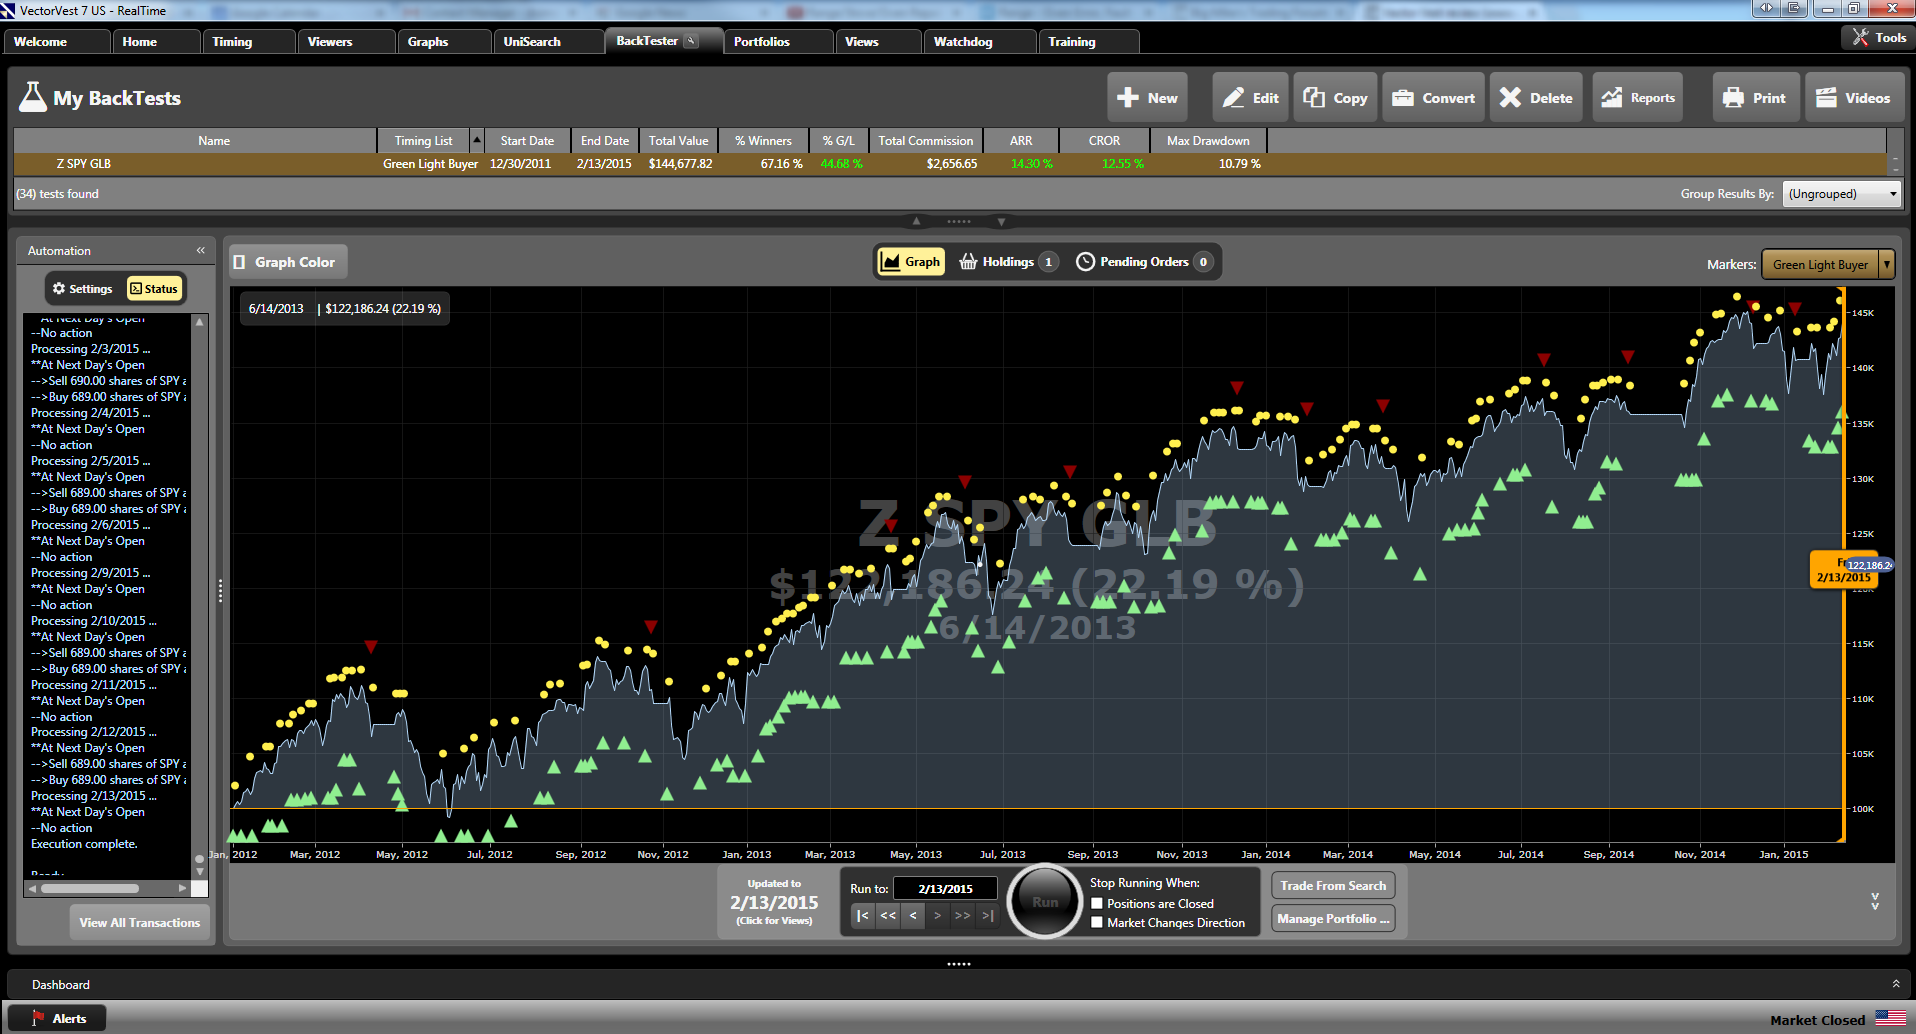This screenshot has height=1034, width=1916.
Task: Switch to the Holdings view
Action: pyautogui.click(x=1008, y=262)
